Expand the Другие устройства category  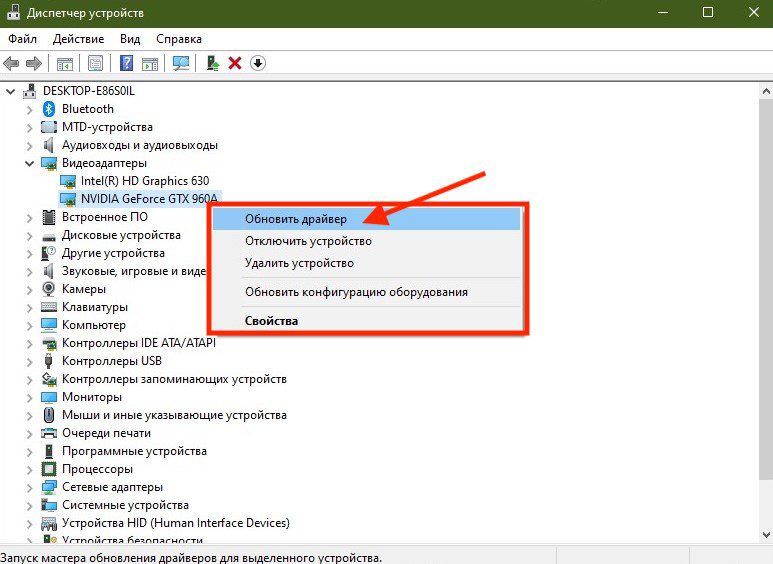(30, 253)
